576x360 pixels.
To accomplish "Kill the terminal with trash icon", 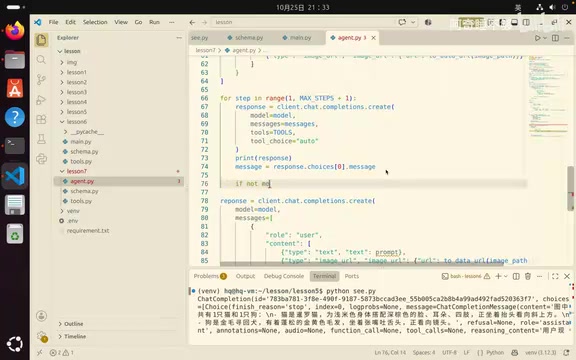I will [528, 276].
